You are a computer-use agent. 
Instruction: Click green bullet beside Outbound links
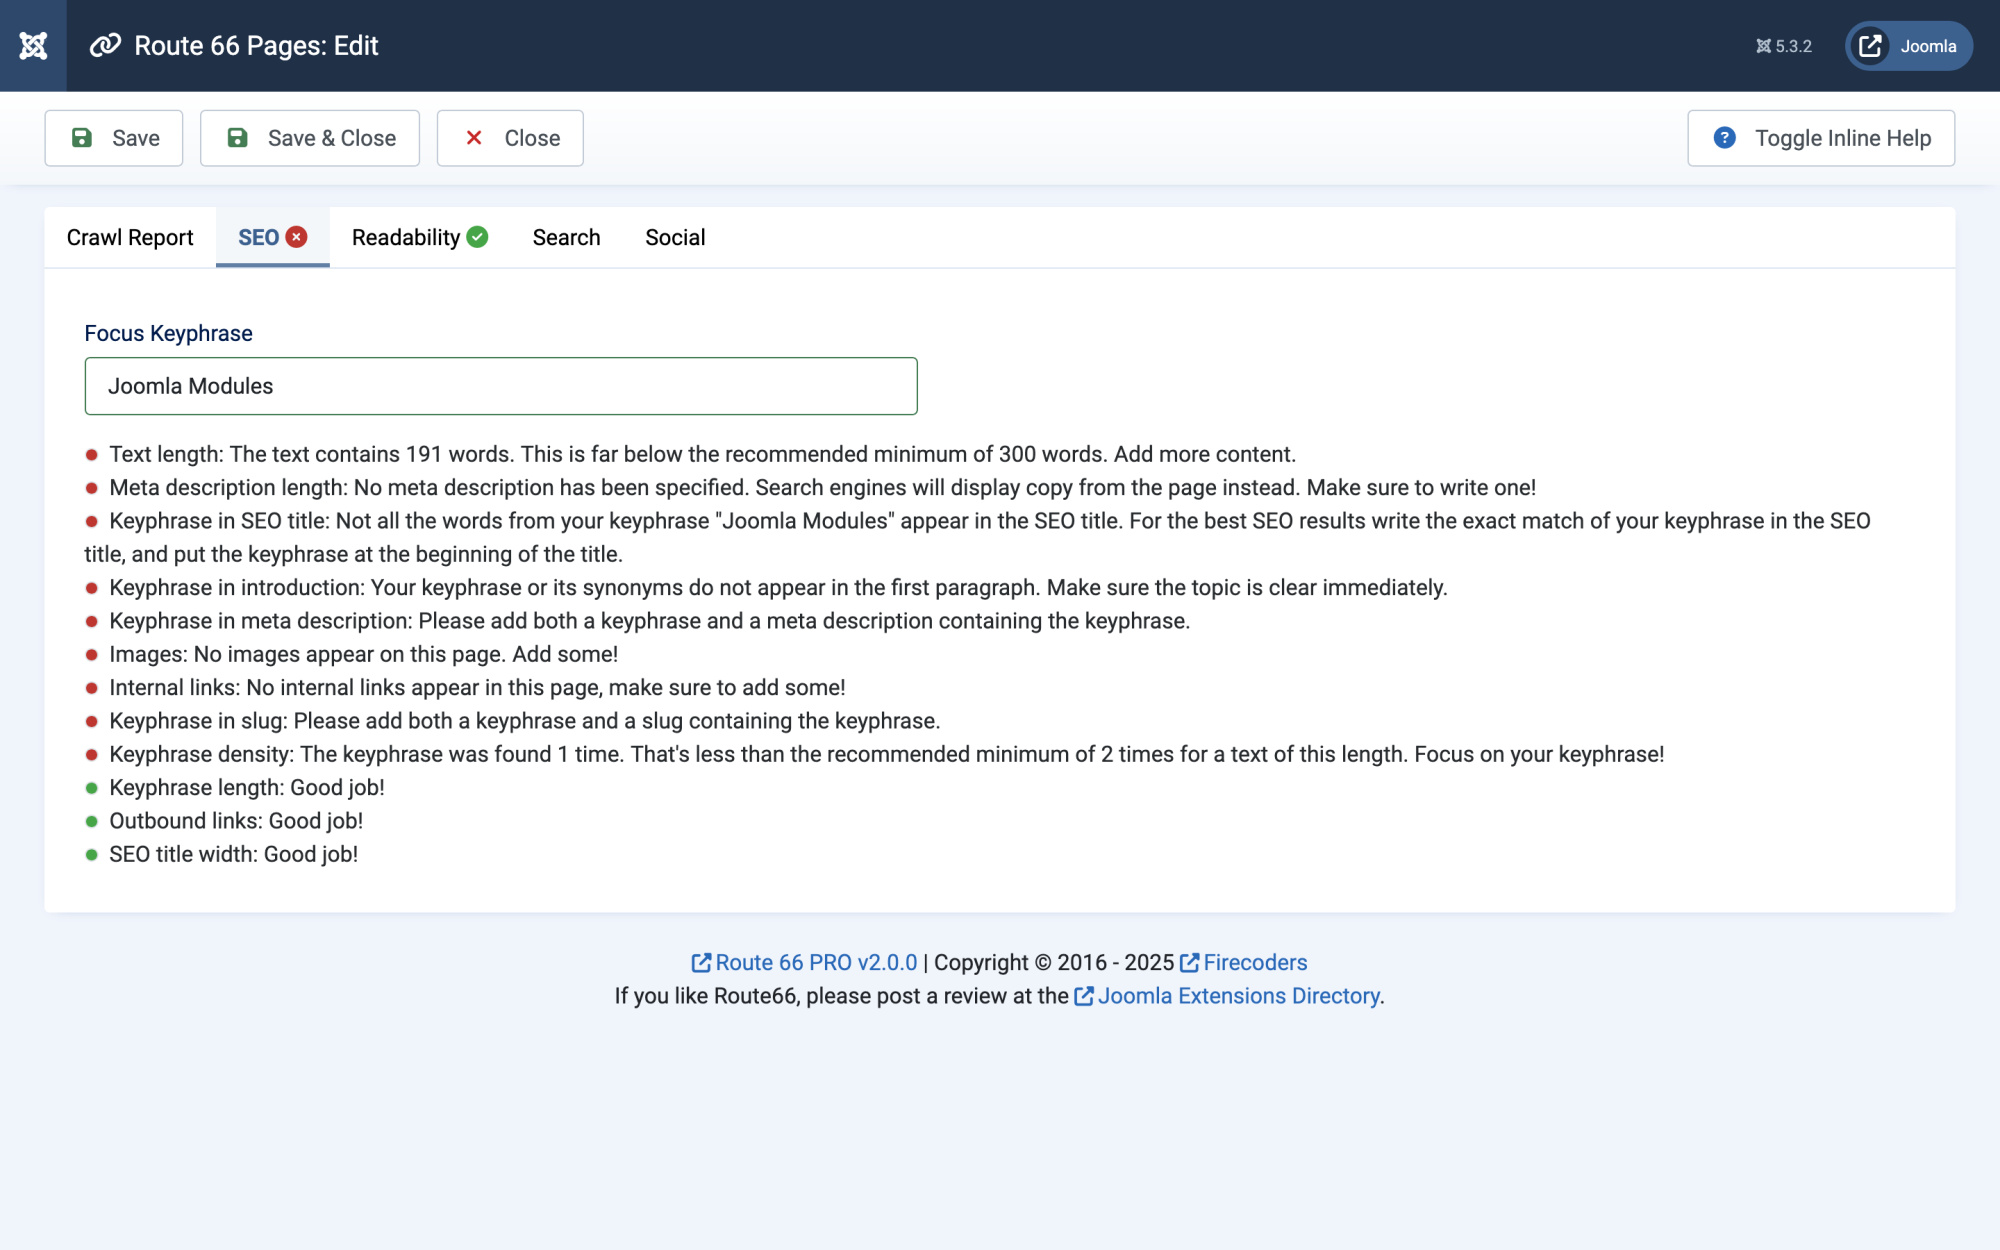point(91,822)
